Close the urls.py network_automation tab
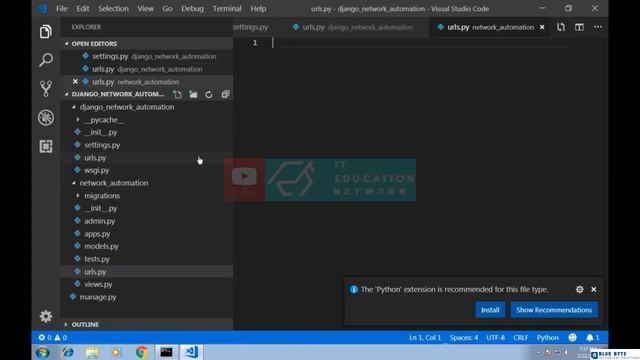This screenshot has height=360, width=640. tap(542, 27)
